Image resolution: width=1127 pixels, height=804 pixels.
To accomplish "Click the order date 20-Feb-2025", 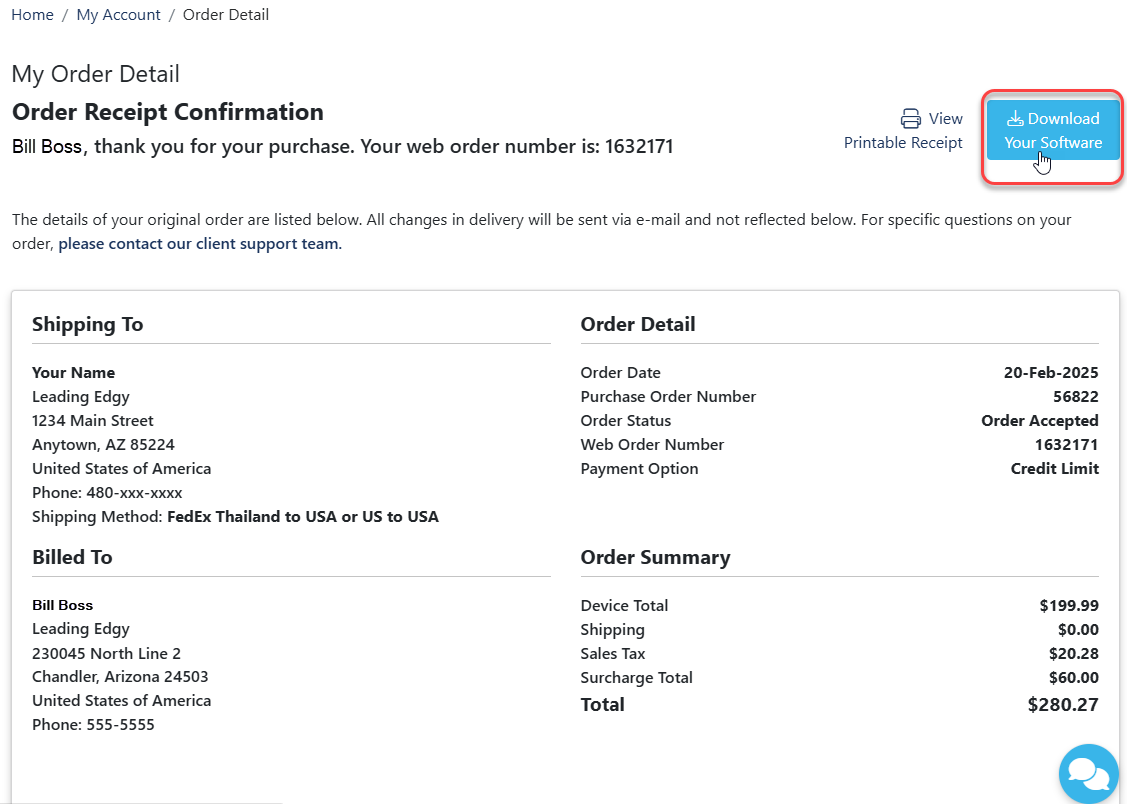I will (x=1050, y=373).
